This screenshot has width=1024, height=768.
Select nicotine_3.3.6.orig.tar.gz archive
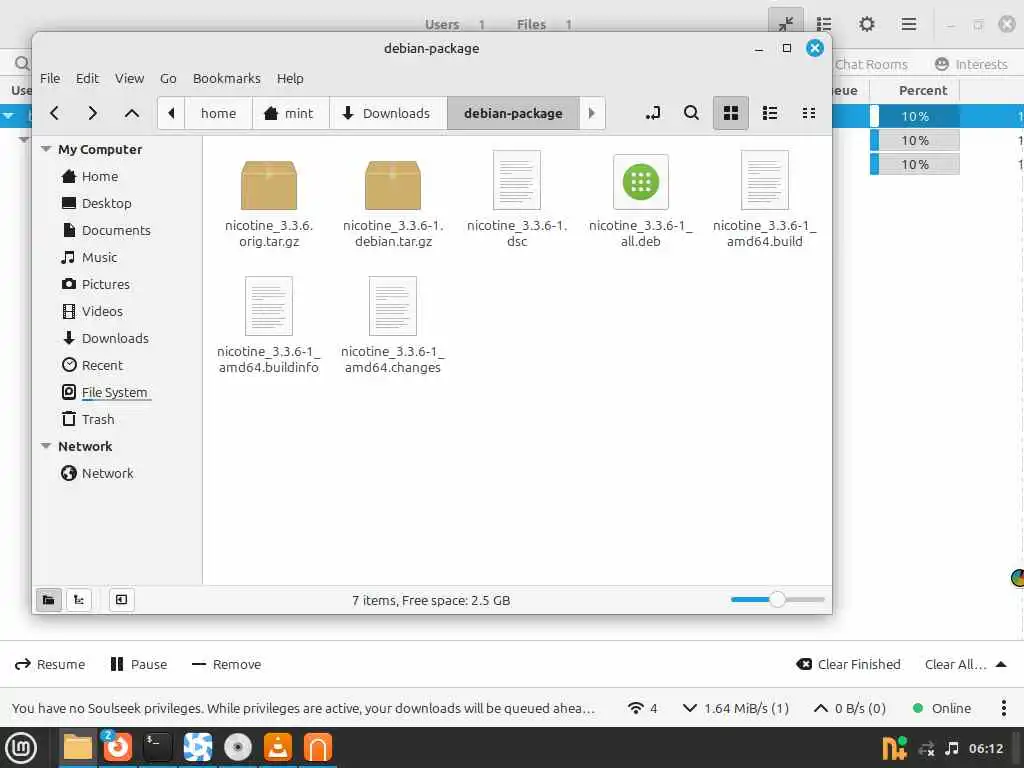pos(268,204)
